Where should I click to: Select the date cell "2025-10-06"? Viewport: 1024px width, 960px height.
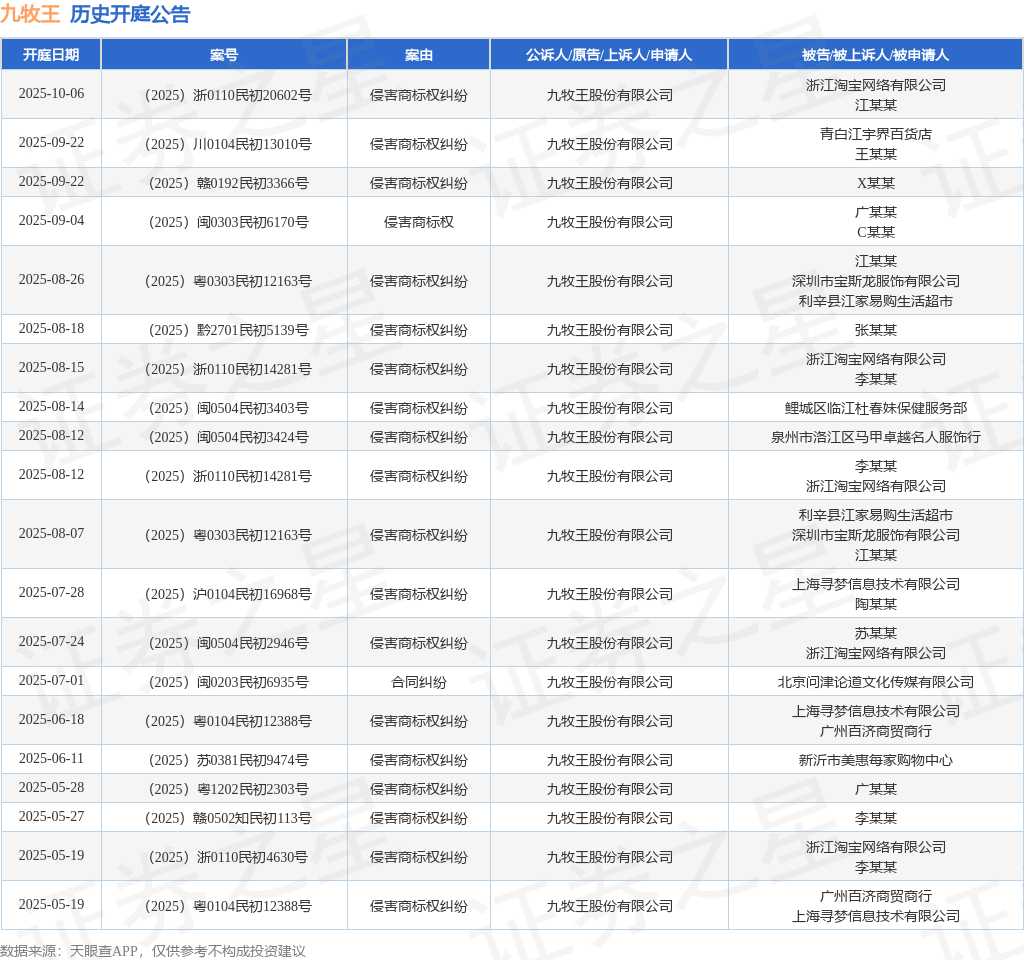[x=51, y=93]
